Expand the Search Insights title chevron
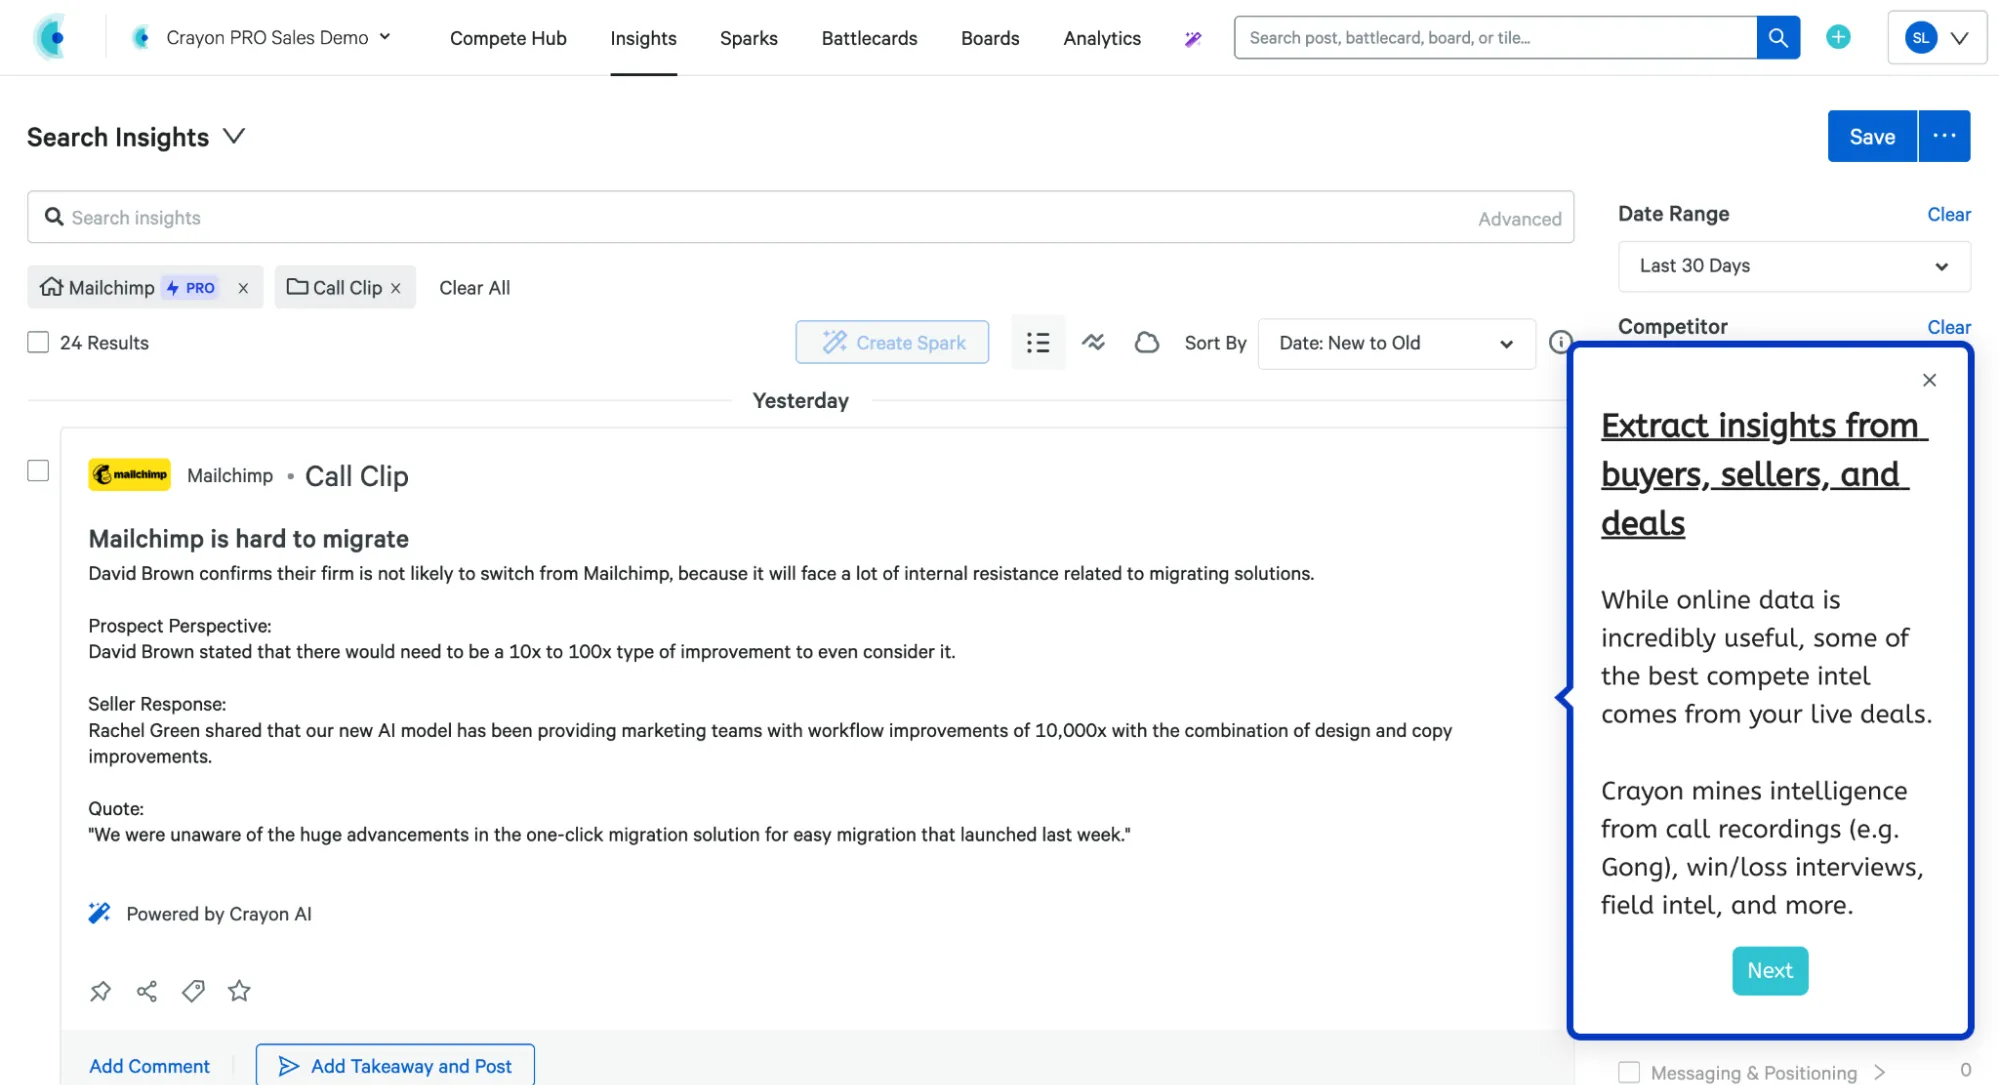The height and width of the screenshot is (1086, 1999). tap(234, 137)
